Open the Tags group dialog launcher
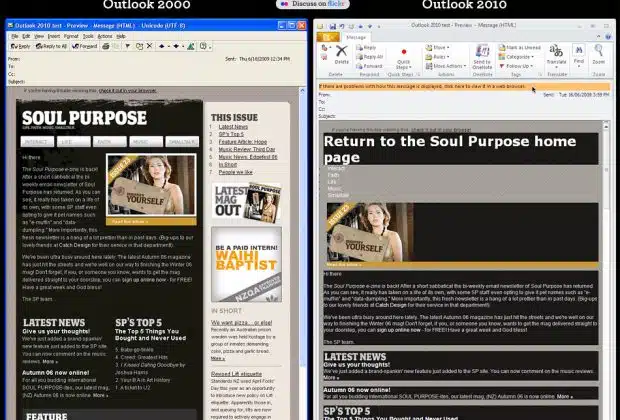Image resolution: width=620 pixels, height=420 pixels. (x=540, y=74)
